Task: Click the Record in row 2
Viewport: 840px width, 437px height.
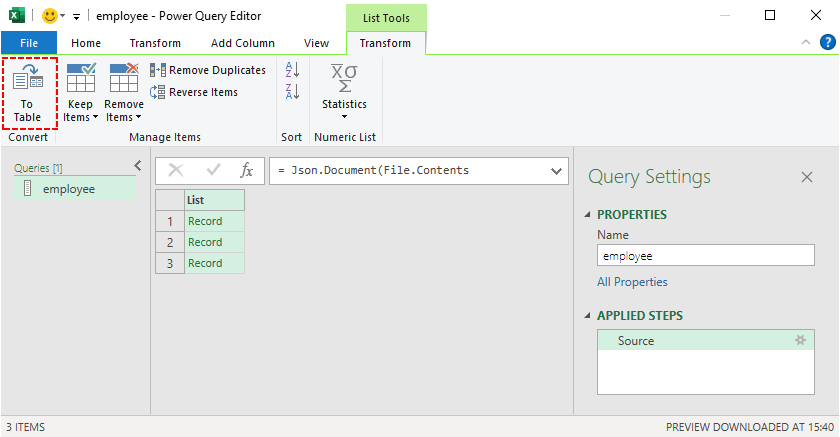Action: (214, 242)
